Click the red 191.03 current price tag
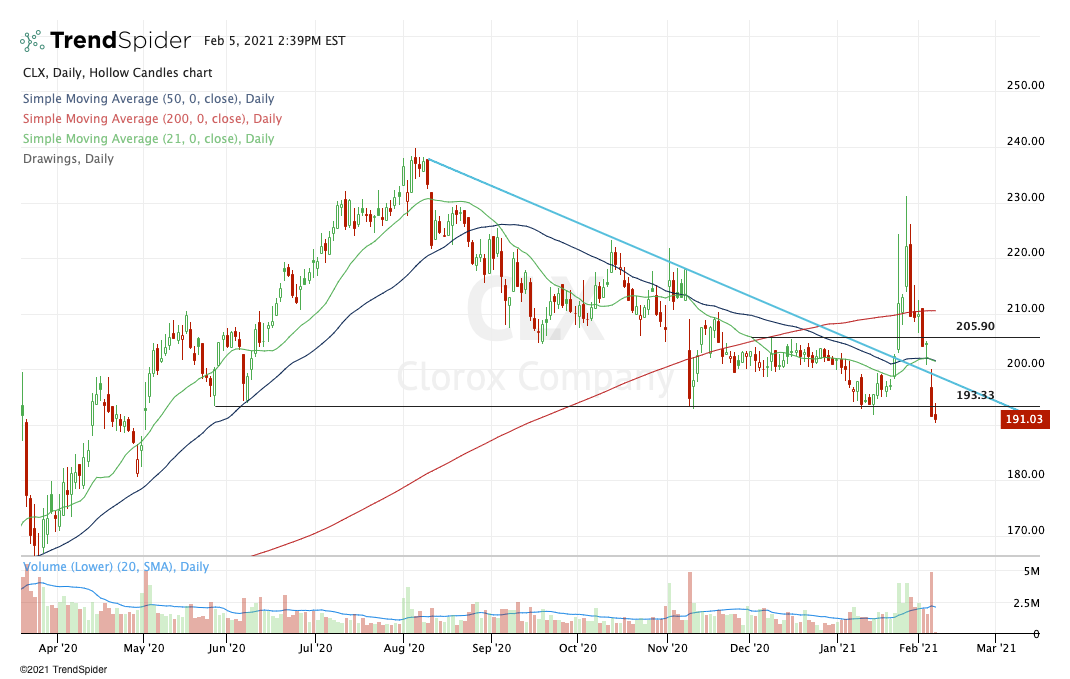1070x679 pixels. [1025, 419]
